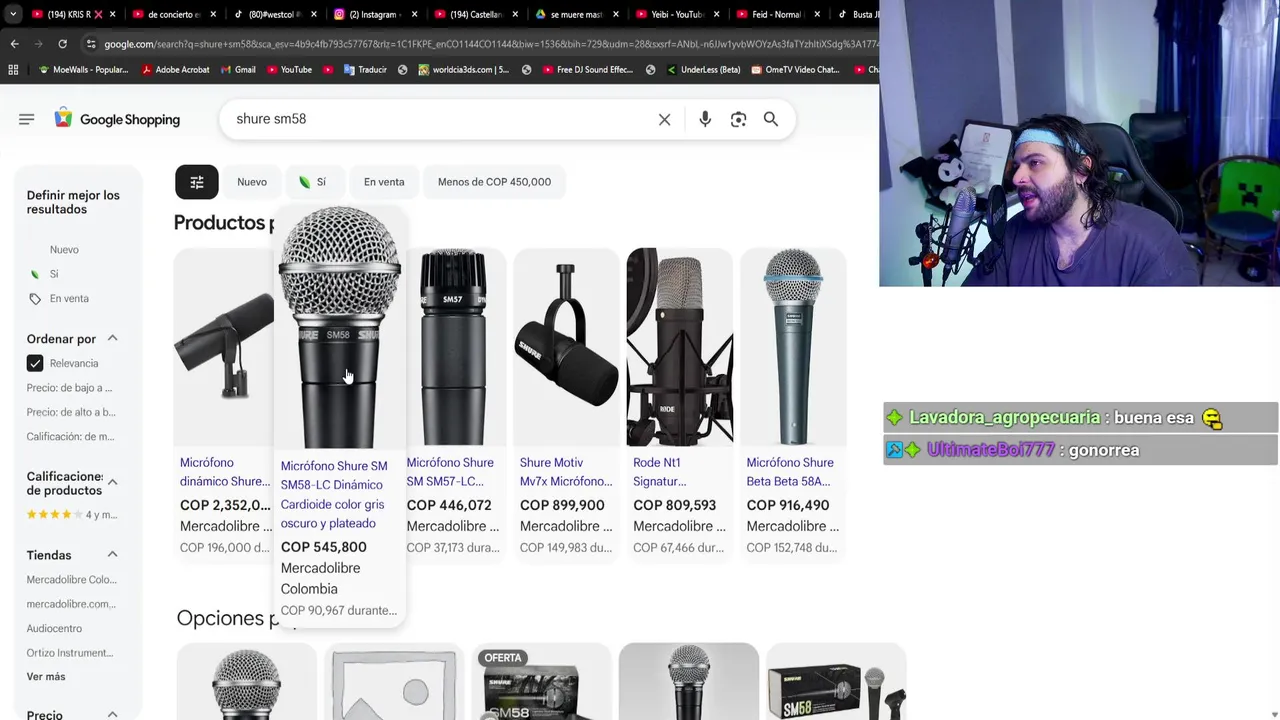Click the COP 899,900 price
Image resolution: width=1280 pixels, height=720 pixels.
pos(562,505)
